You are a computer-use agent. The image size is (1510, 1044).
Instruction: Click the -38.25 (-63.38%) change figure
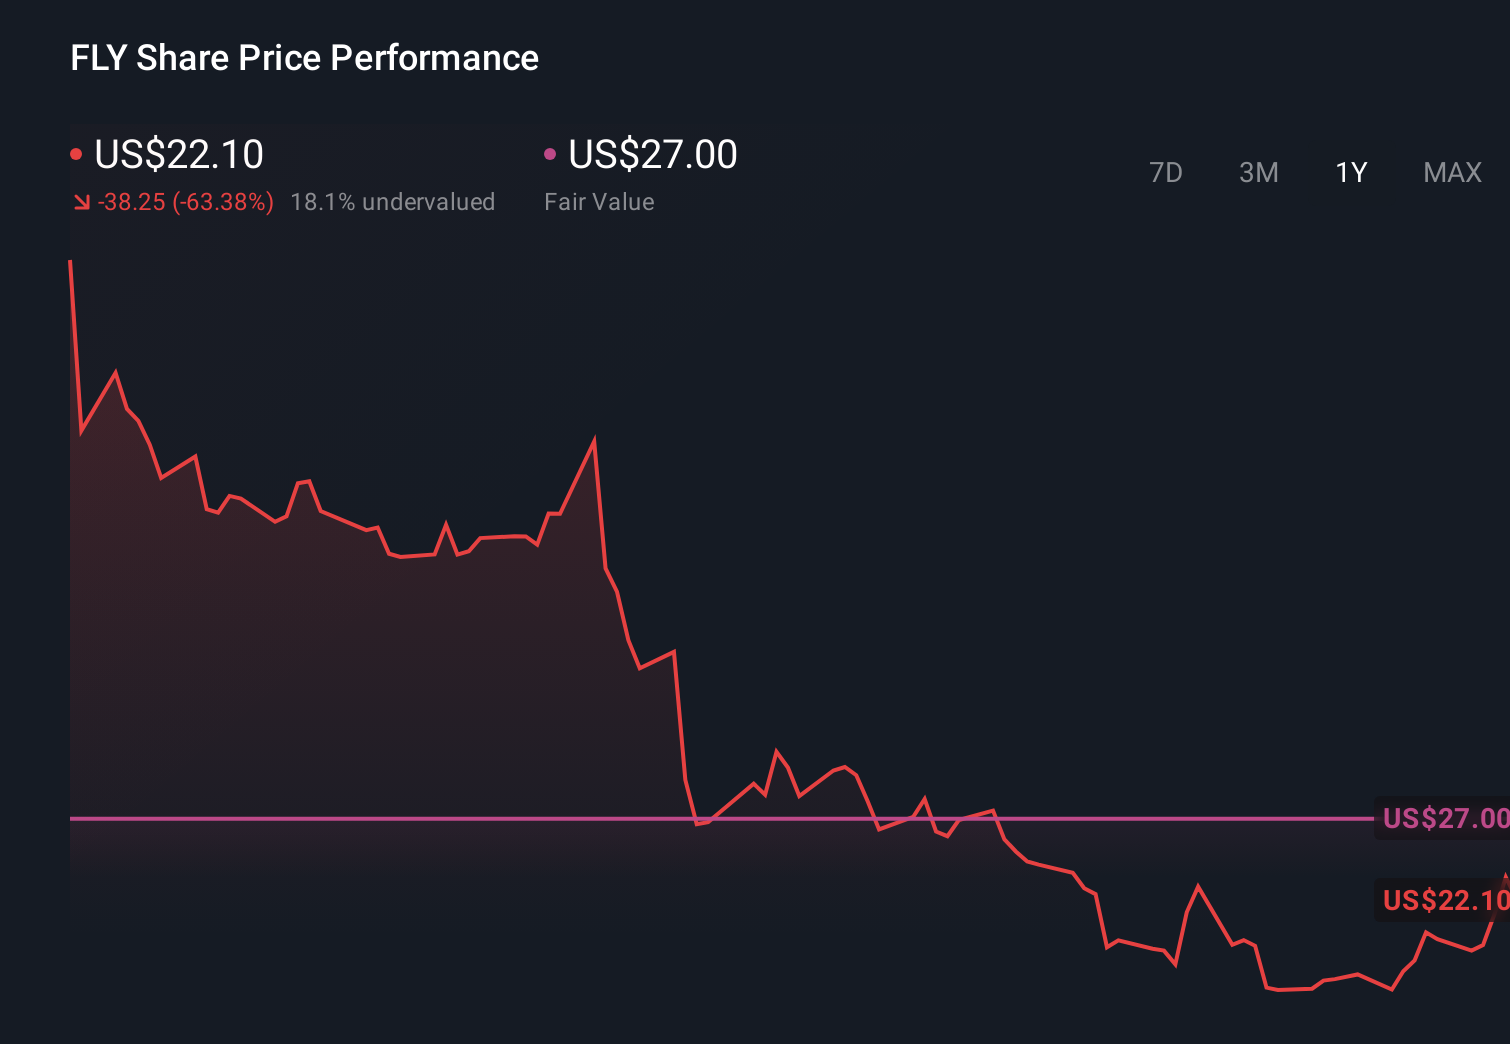click(186, 202)
